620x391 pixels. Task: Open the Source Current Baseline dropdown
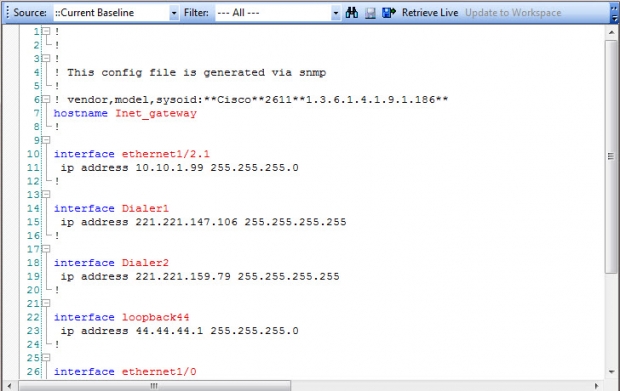pos(174,13)
